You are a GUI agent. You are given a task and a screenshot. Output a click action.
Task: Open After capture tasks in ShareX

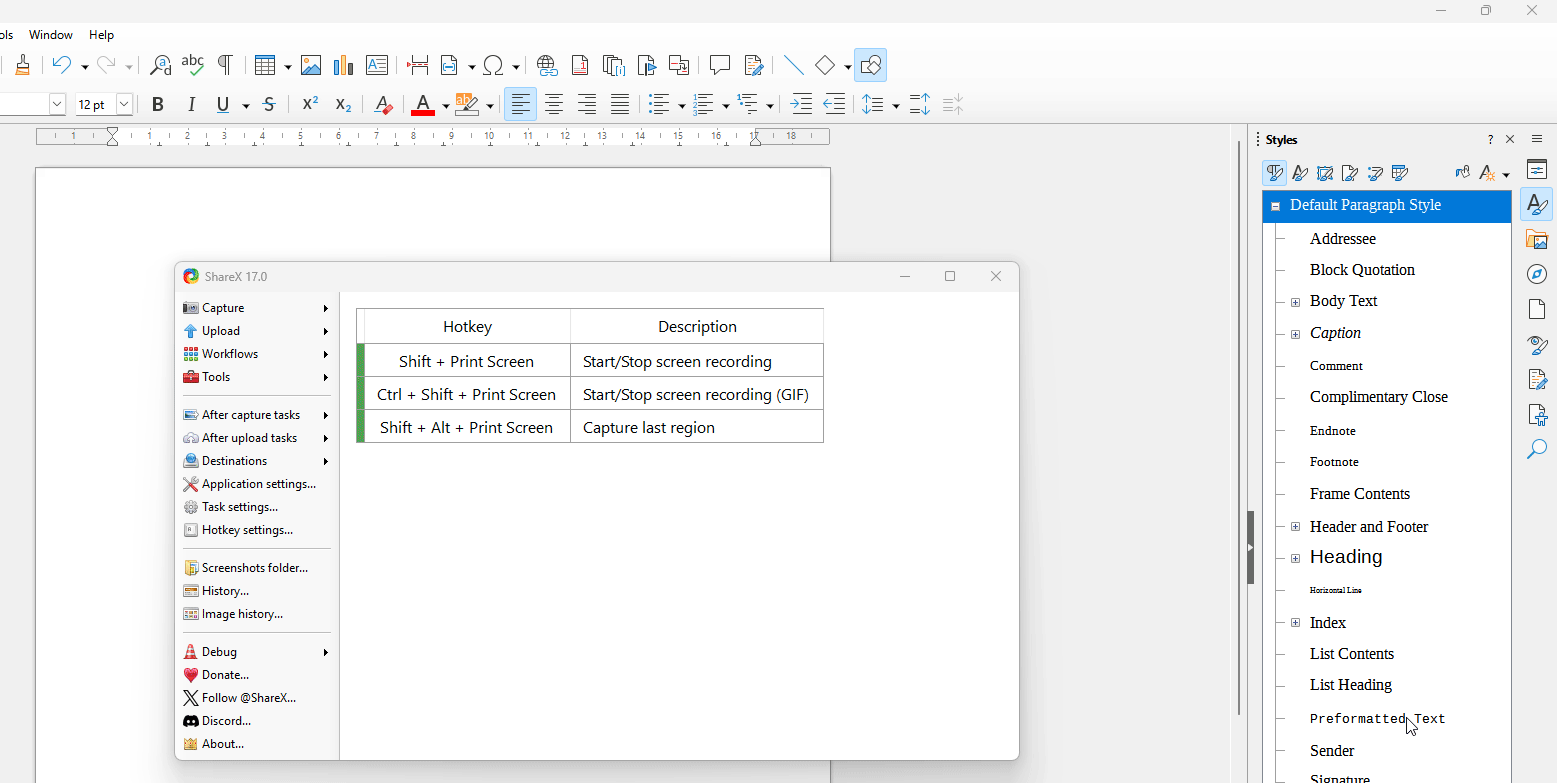click(x=256, y=415)
